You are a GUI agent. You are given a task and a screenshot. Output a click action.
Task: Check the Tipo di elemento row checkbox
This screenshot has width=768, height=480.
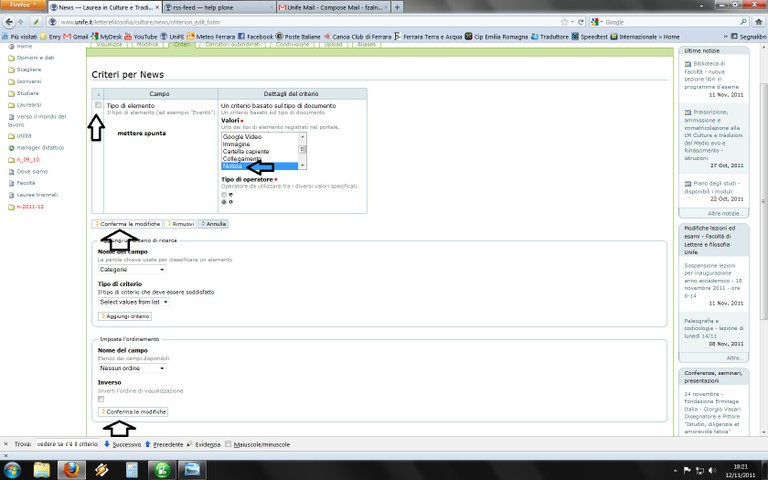pos(98,105)
